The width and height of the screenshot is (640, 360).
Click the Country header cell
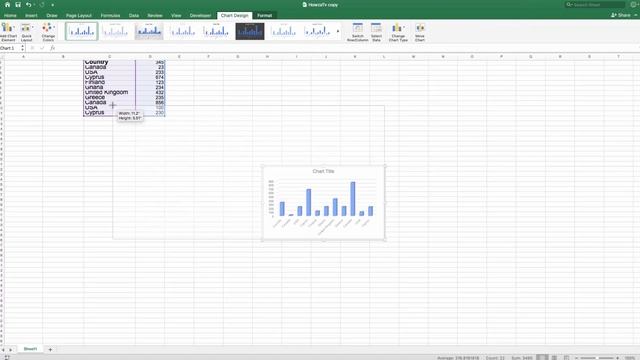pyautogui.click(x=109, y=62)
